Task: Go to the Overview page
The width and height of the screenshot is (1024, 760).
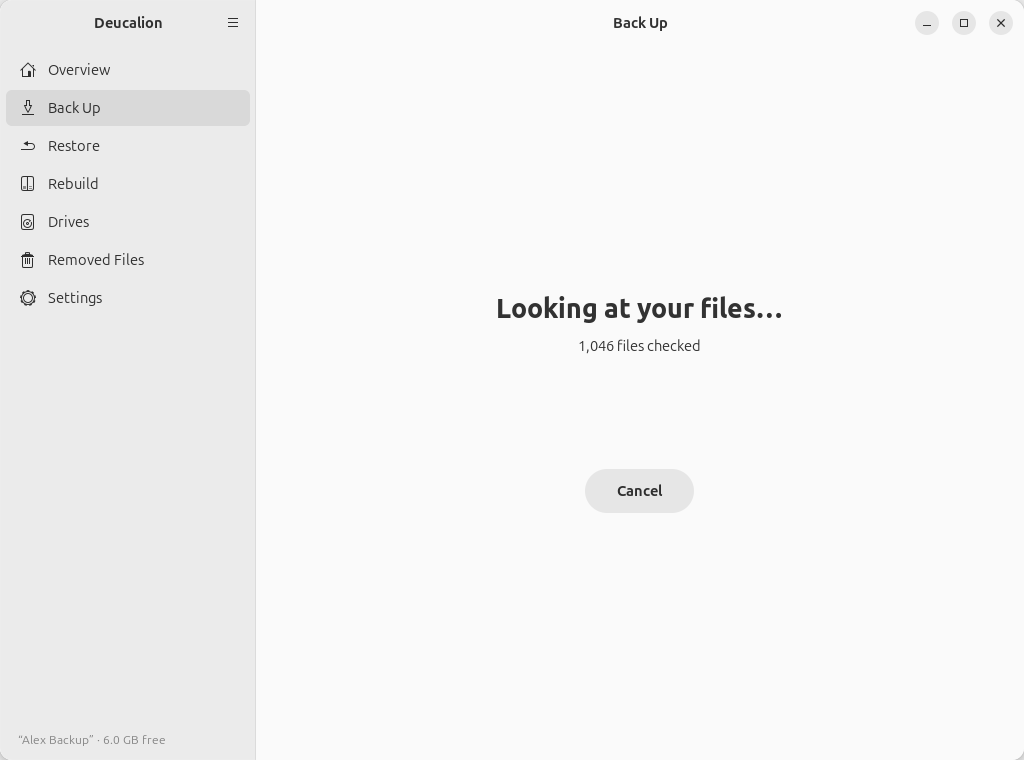Action: click(x=128, y=70)
